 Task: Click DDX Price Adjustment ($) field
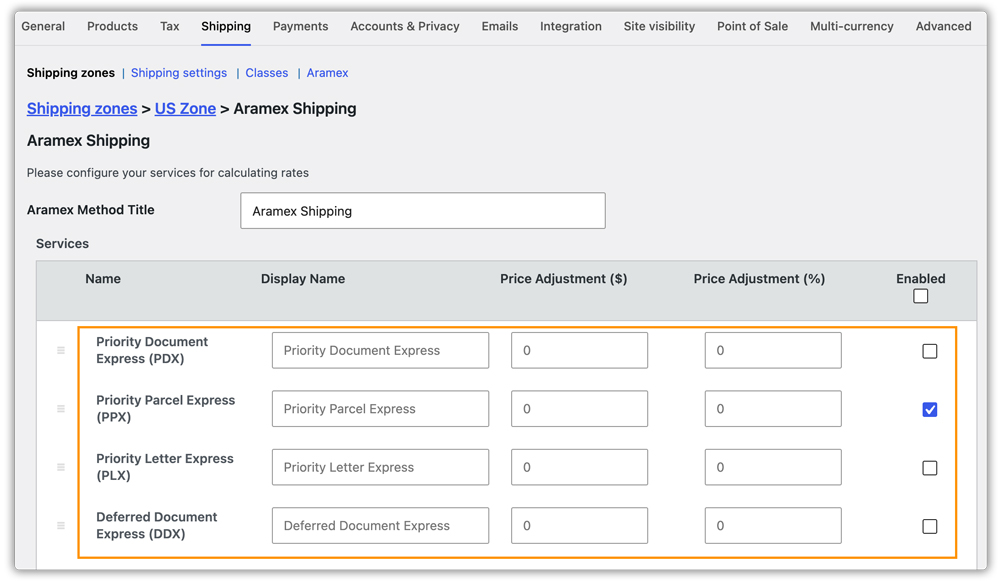(x=579, y=526)
